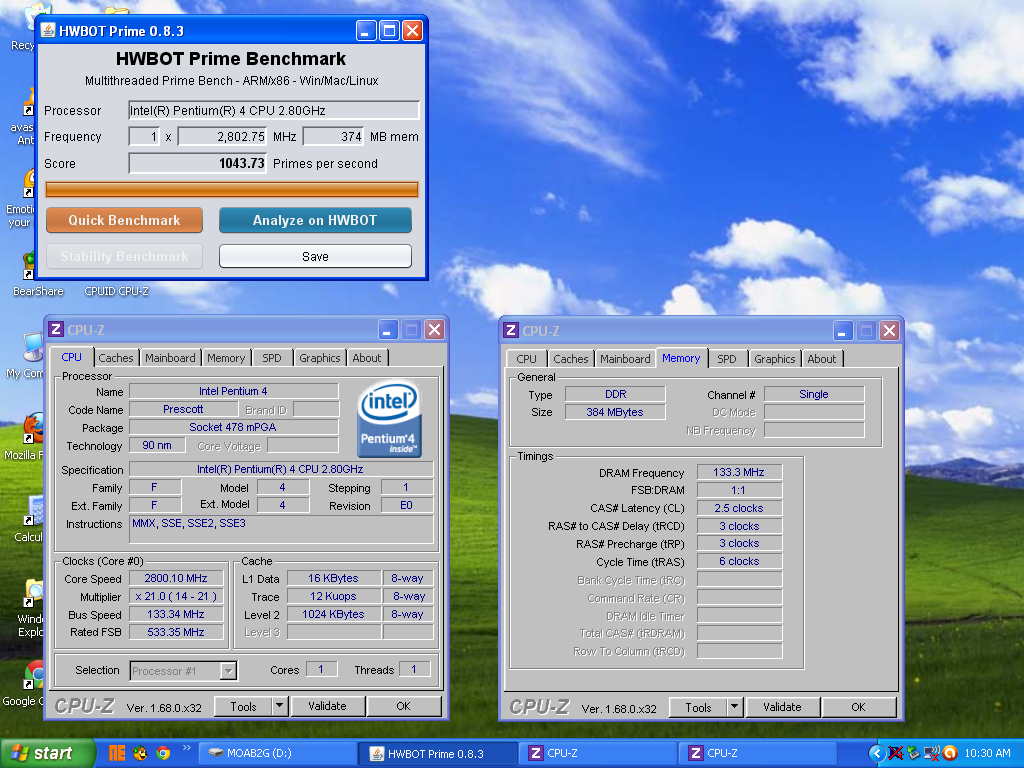Click DRAM Frequency value 133.3 MHz
This screenshot has width=1024, height=768.
pos(739,472)
